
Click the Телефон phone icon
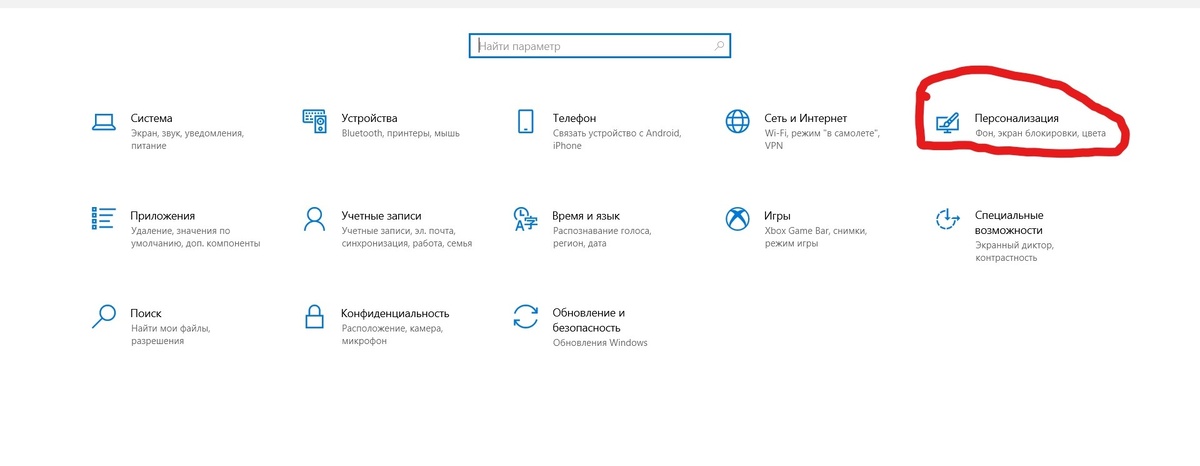(x=526, y=122)
